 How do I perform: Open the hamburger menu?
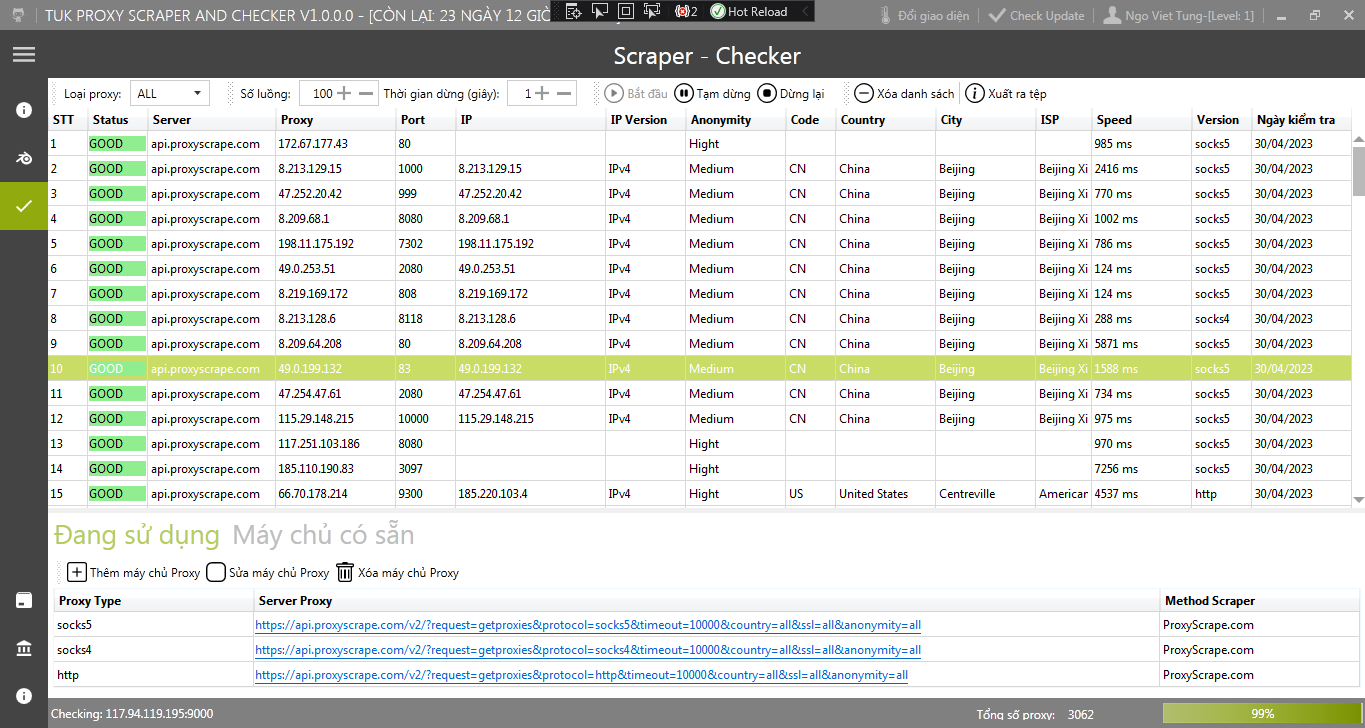point(24,55)
